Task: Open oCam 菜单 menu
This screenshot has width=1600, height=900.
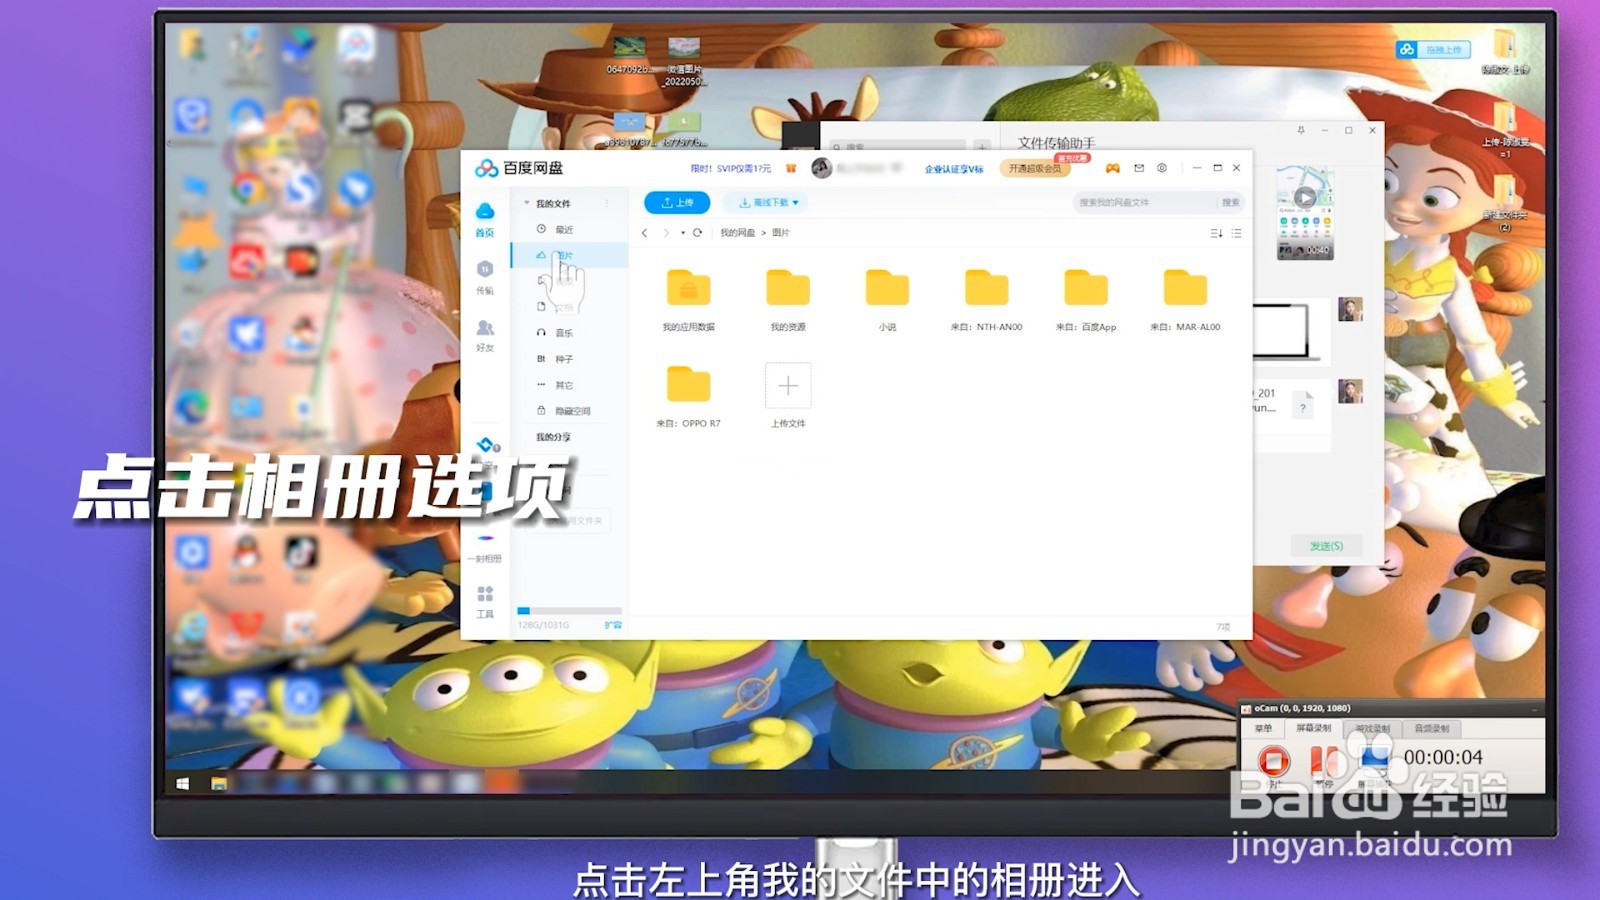Action: [1264, 728]
